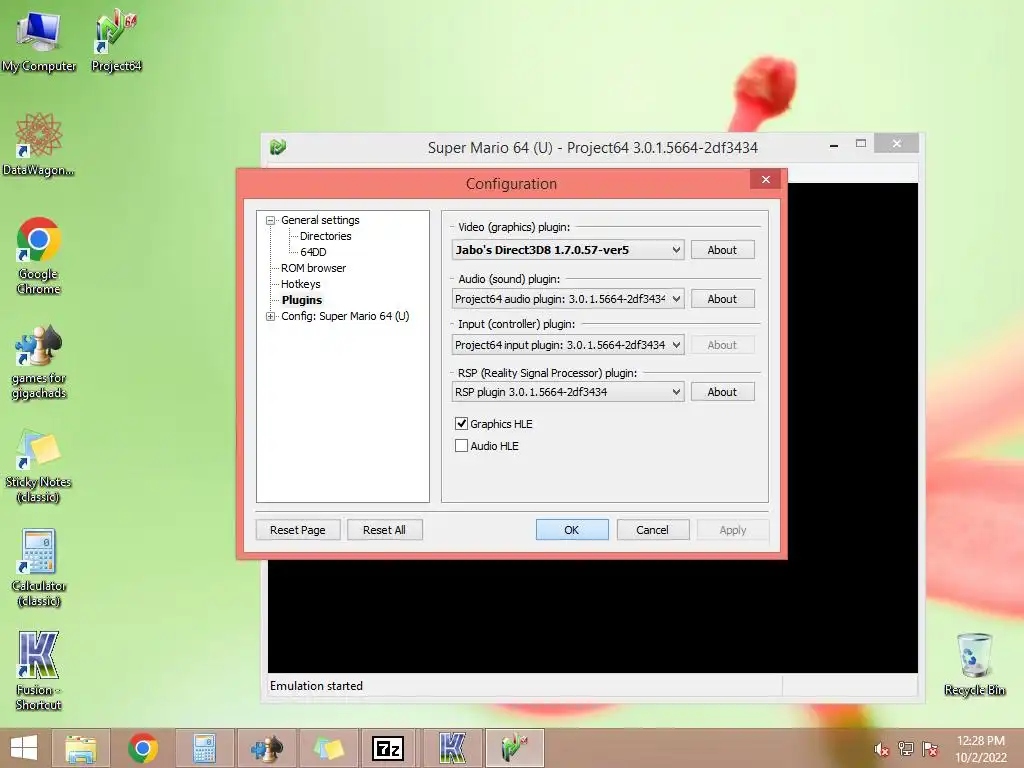Click the Project64 window title bar text
The image size is (1024, 768).
coord(592,148)
